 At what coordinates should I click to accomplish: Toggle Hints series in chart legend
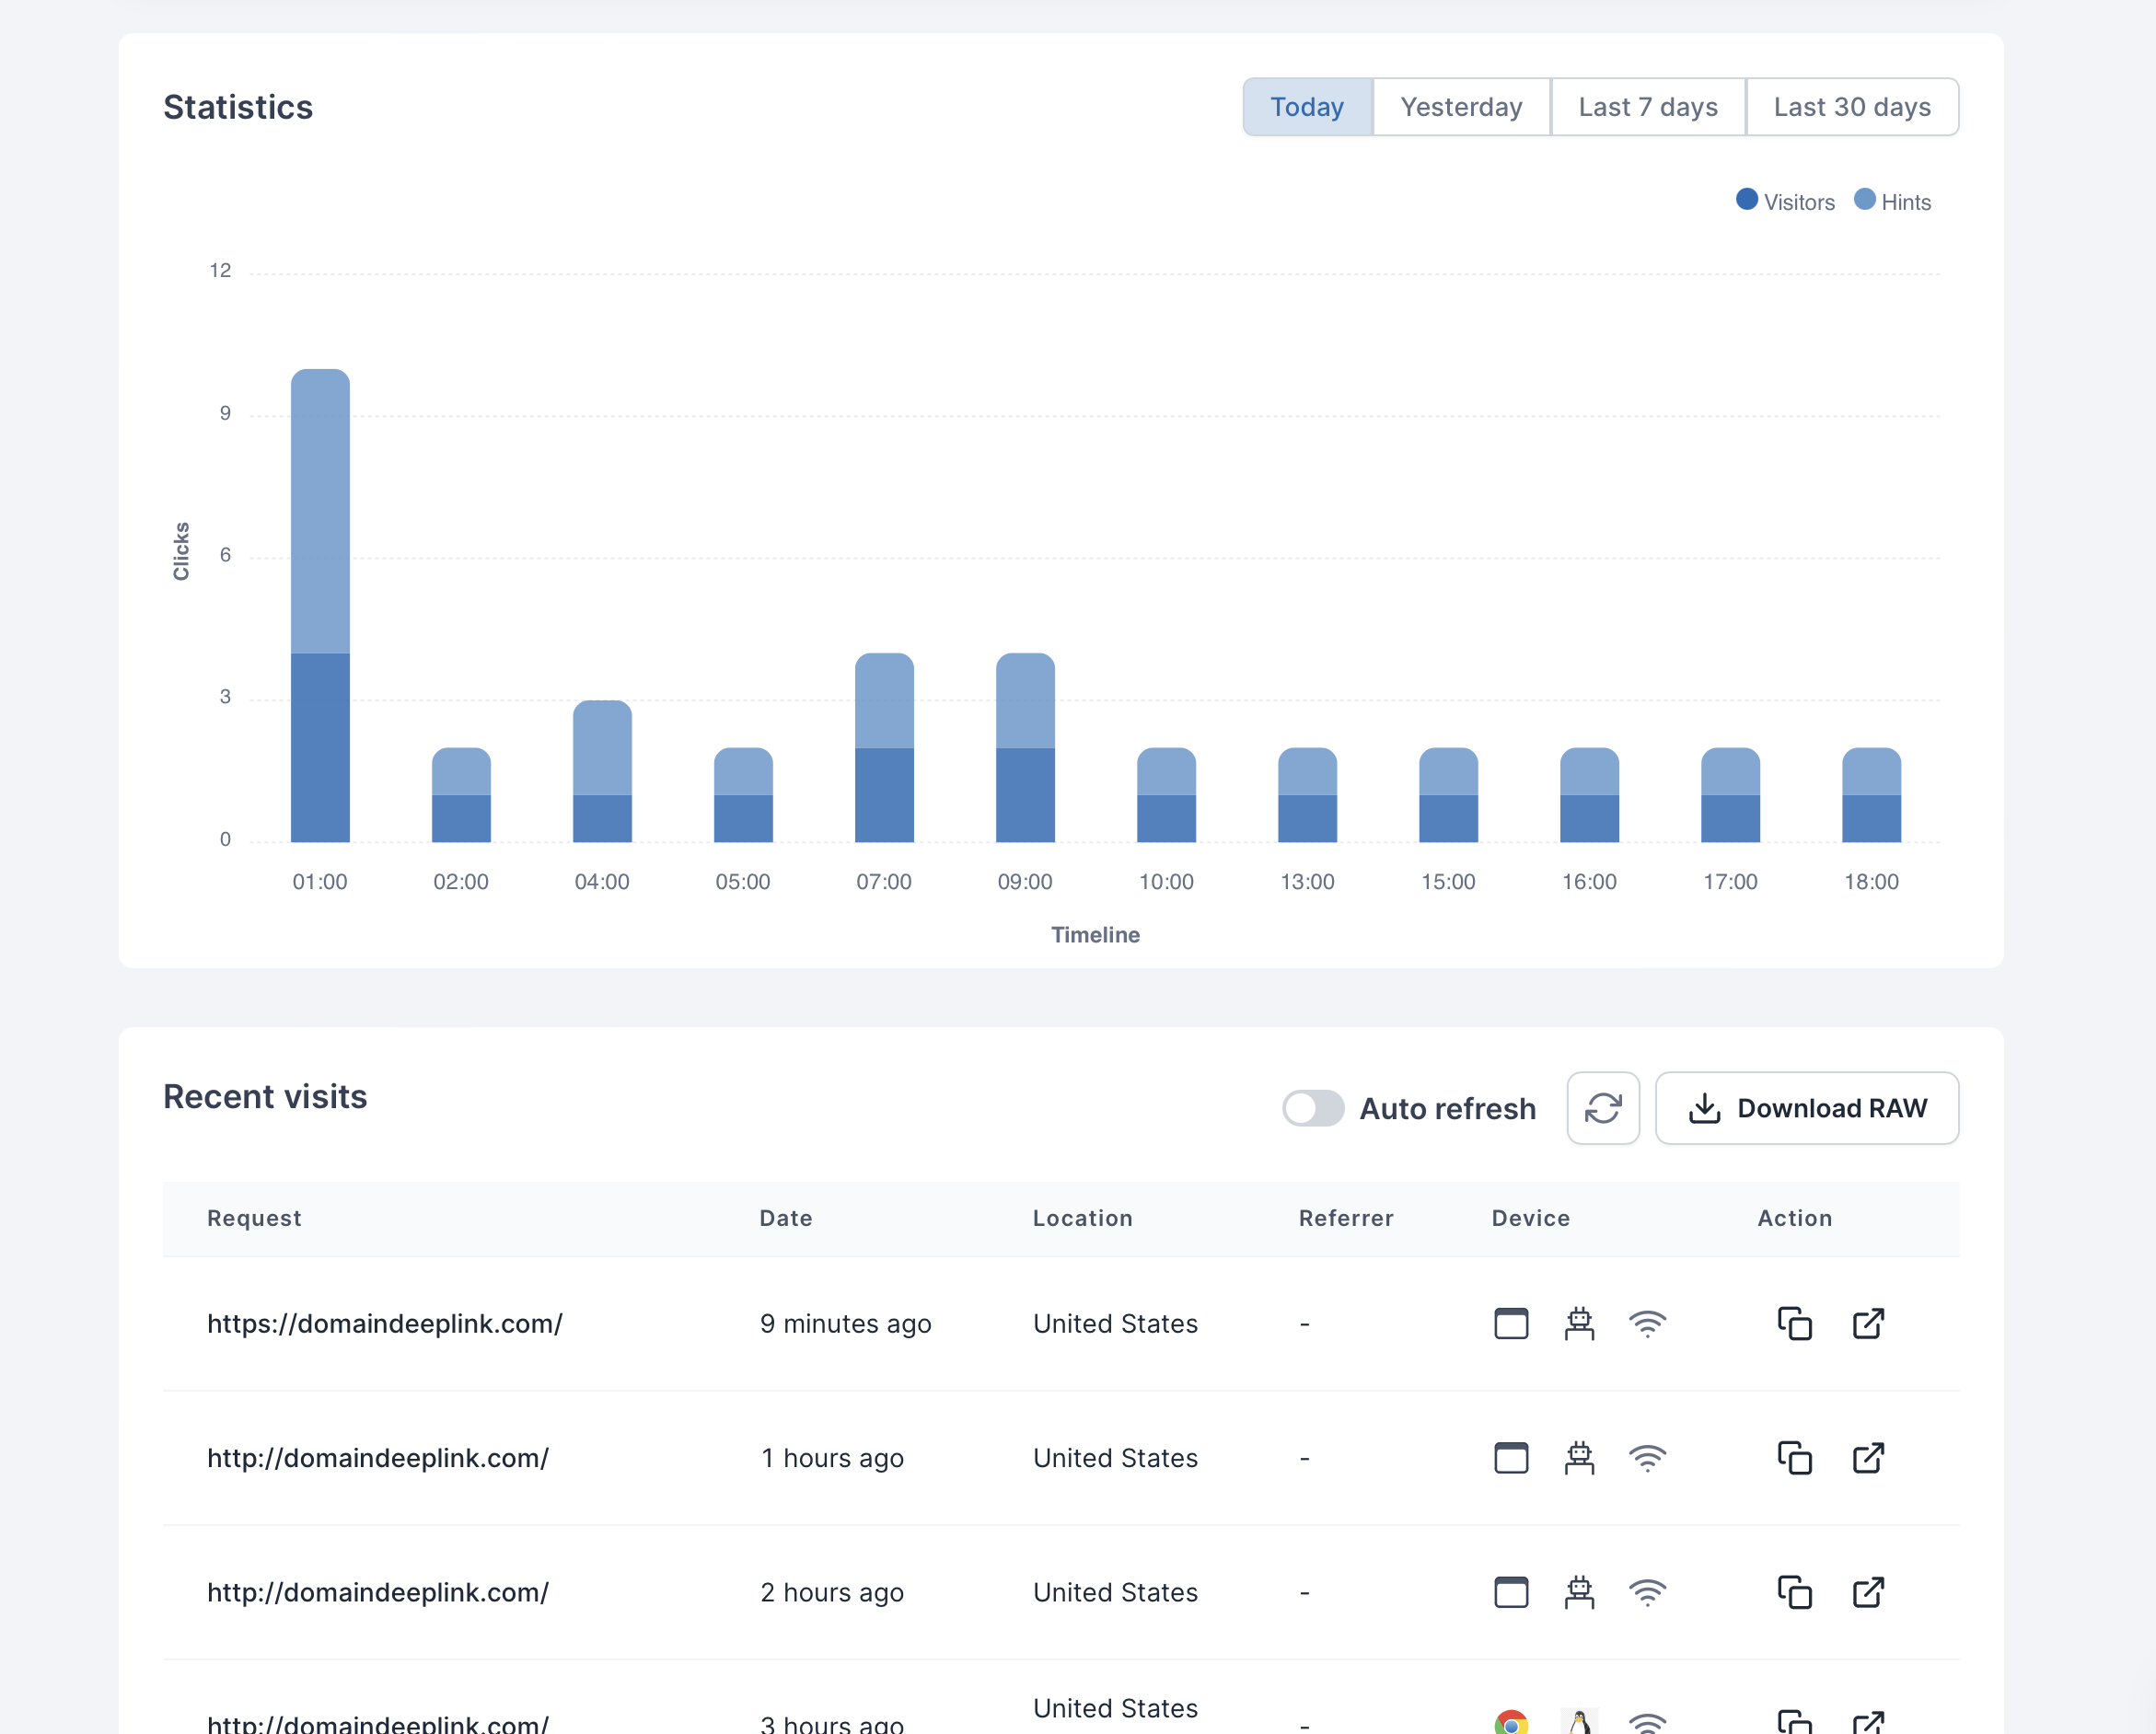(1892, 202)
